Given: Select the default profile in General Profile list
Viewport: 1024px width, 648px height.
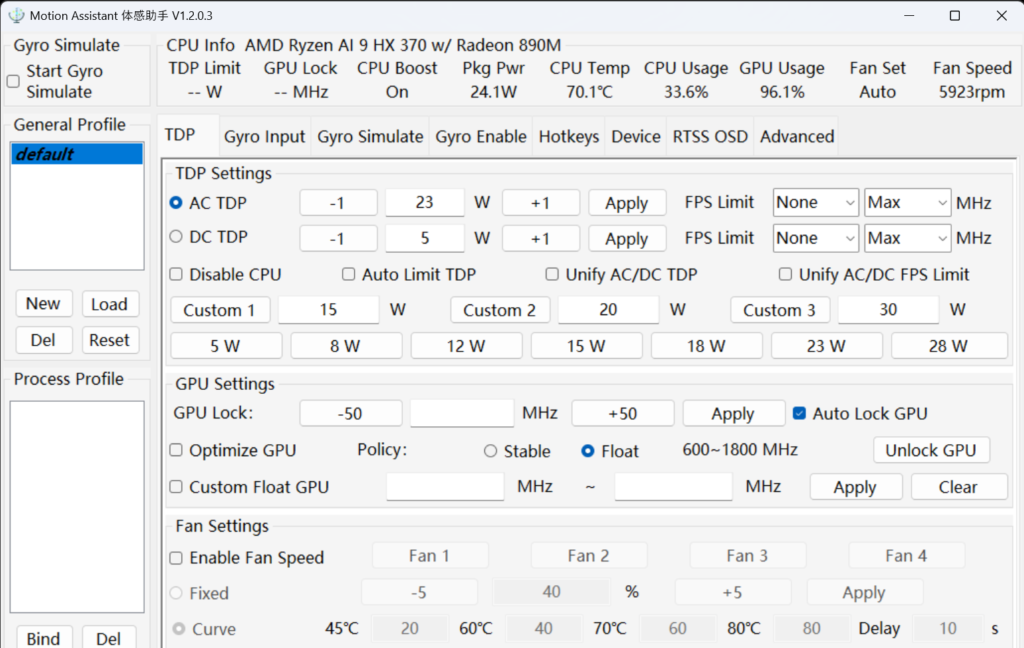Looking at the screenshot, I should tap(77, 154).
